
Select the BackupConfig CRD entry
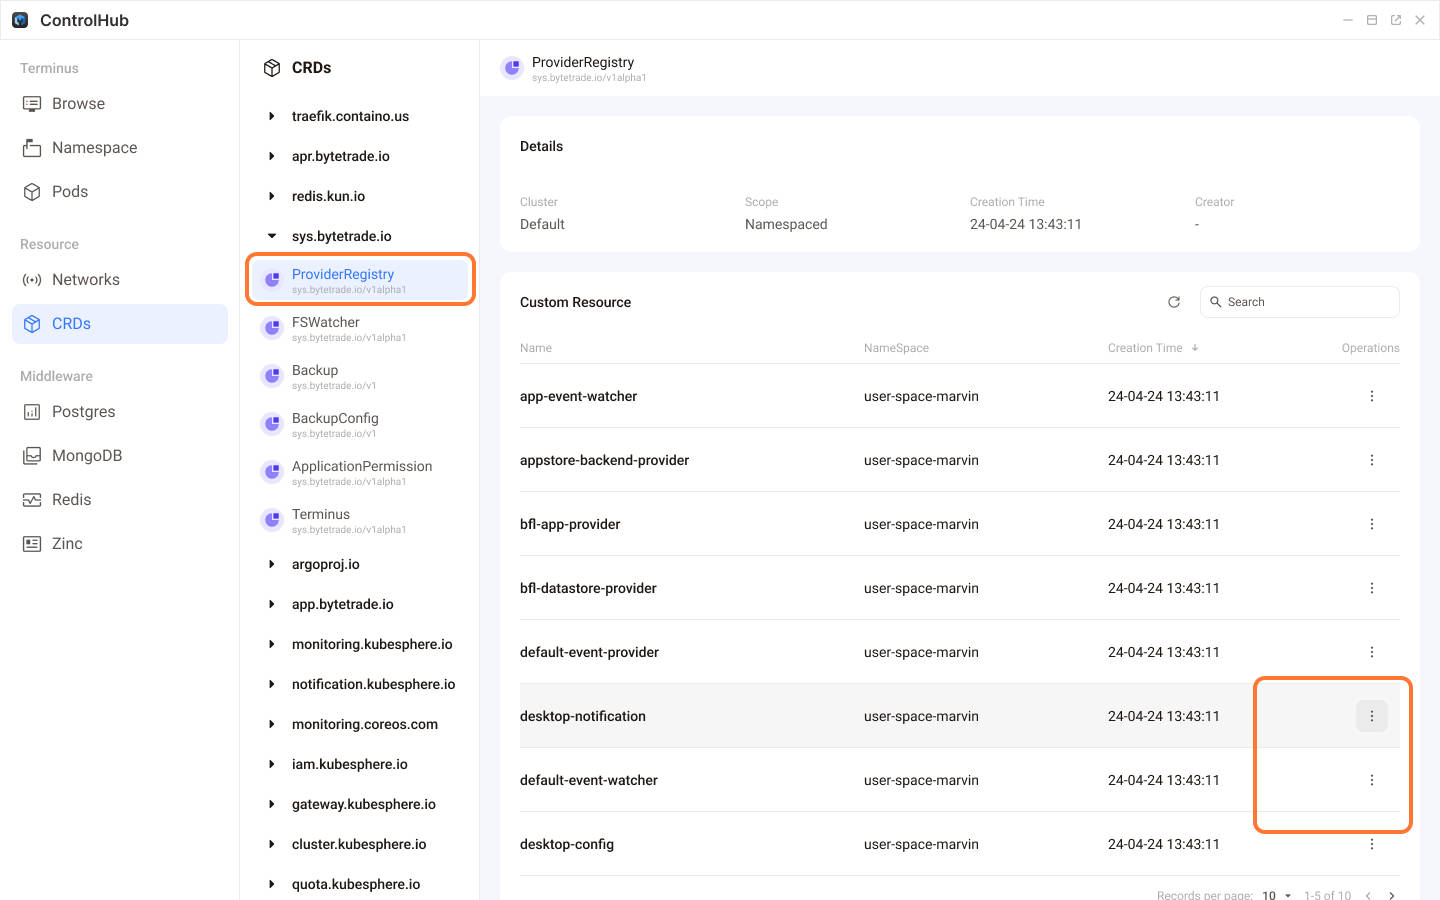335,419
